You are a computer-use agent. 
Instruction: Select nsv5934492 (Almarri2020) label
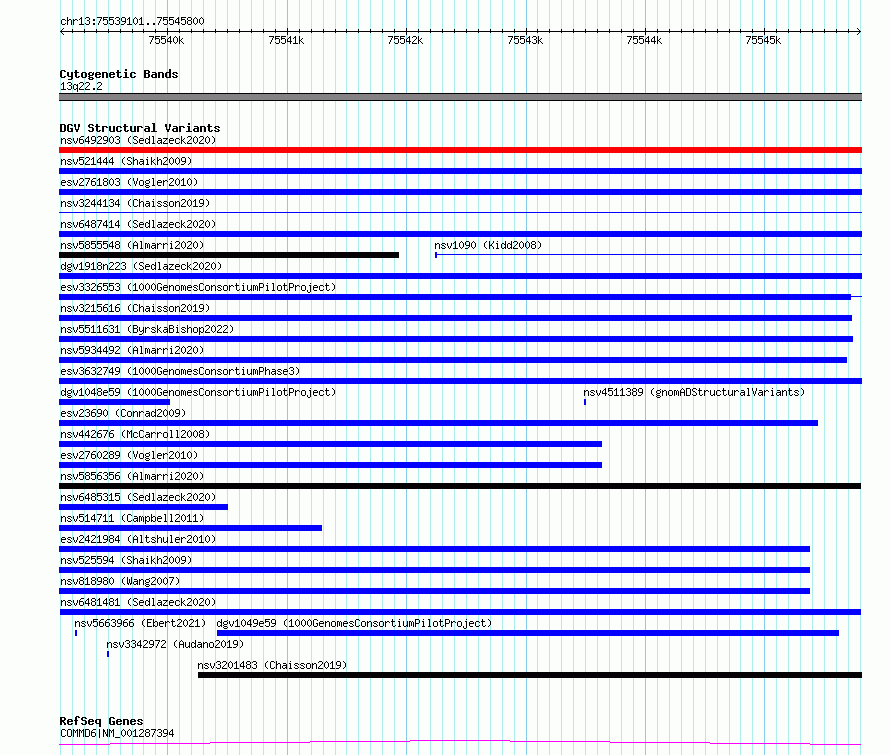click(x=132, y=350)
